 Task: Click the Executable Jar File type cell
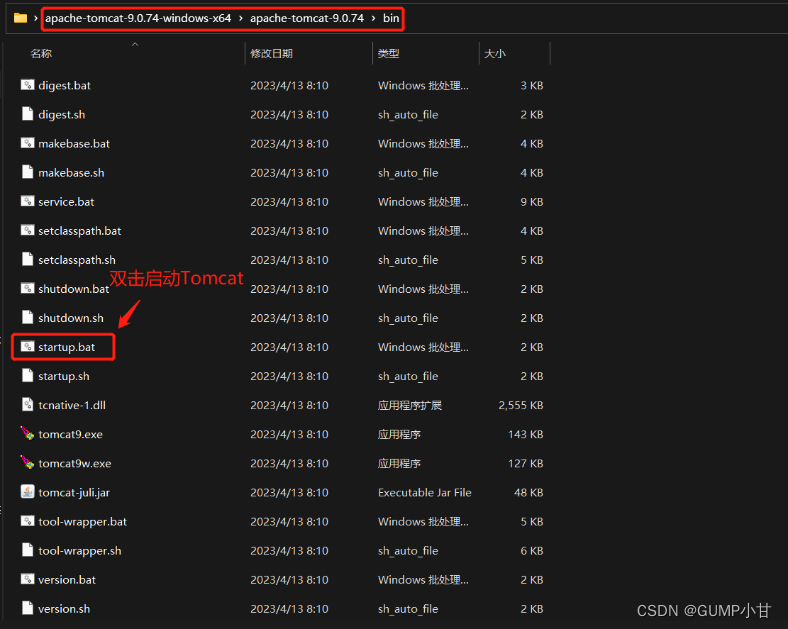tap(425, 492)
